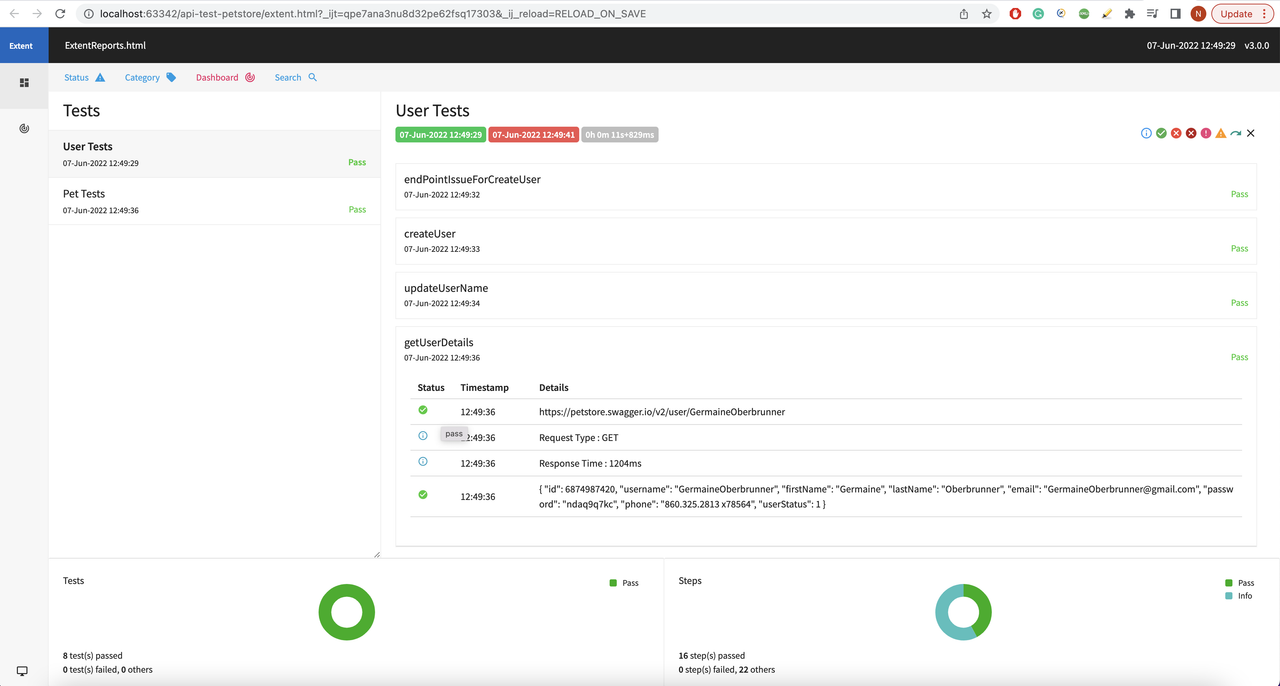1280x686 pixels.
Task: Click the green start time badge 12:49:29
Action: tap(441, 135)
